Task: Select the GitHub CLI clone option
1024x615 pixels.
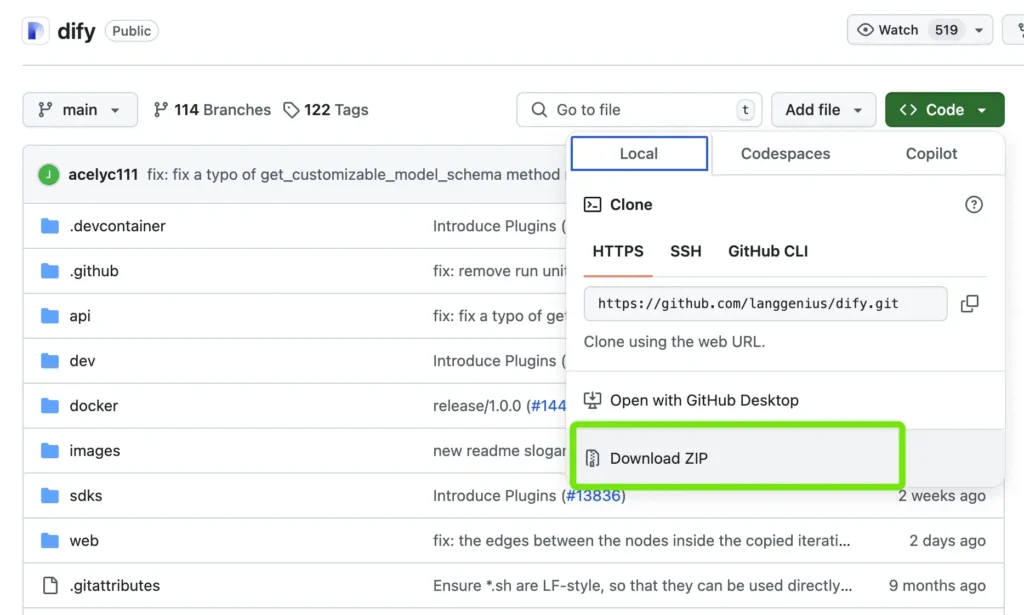Action: (x=767, y=251)
